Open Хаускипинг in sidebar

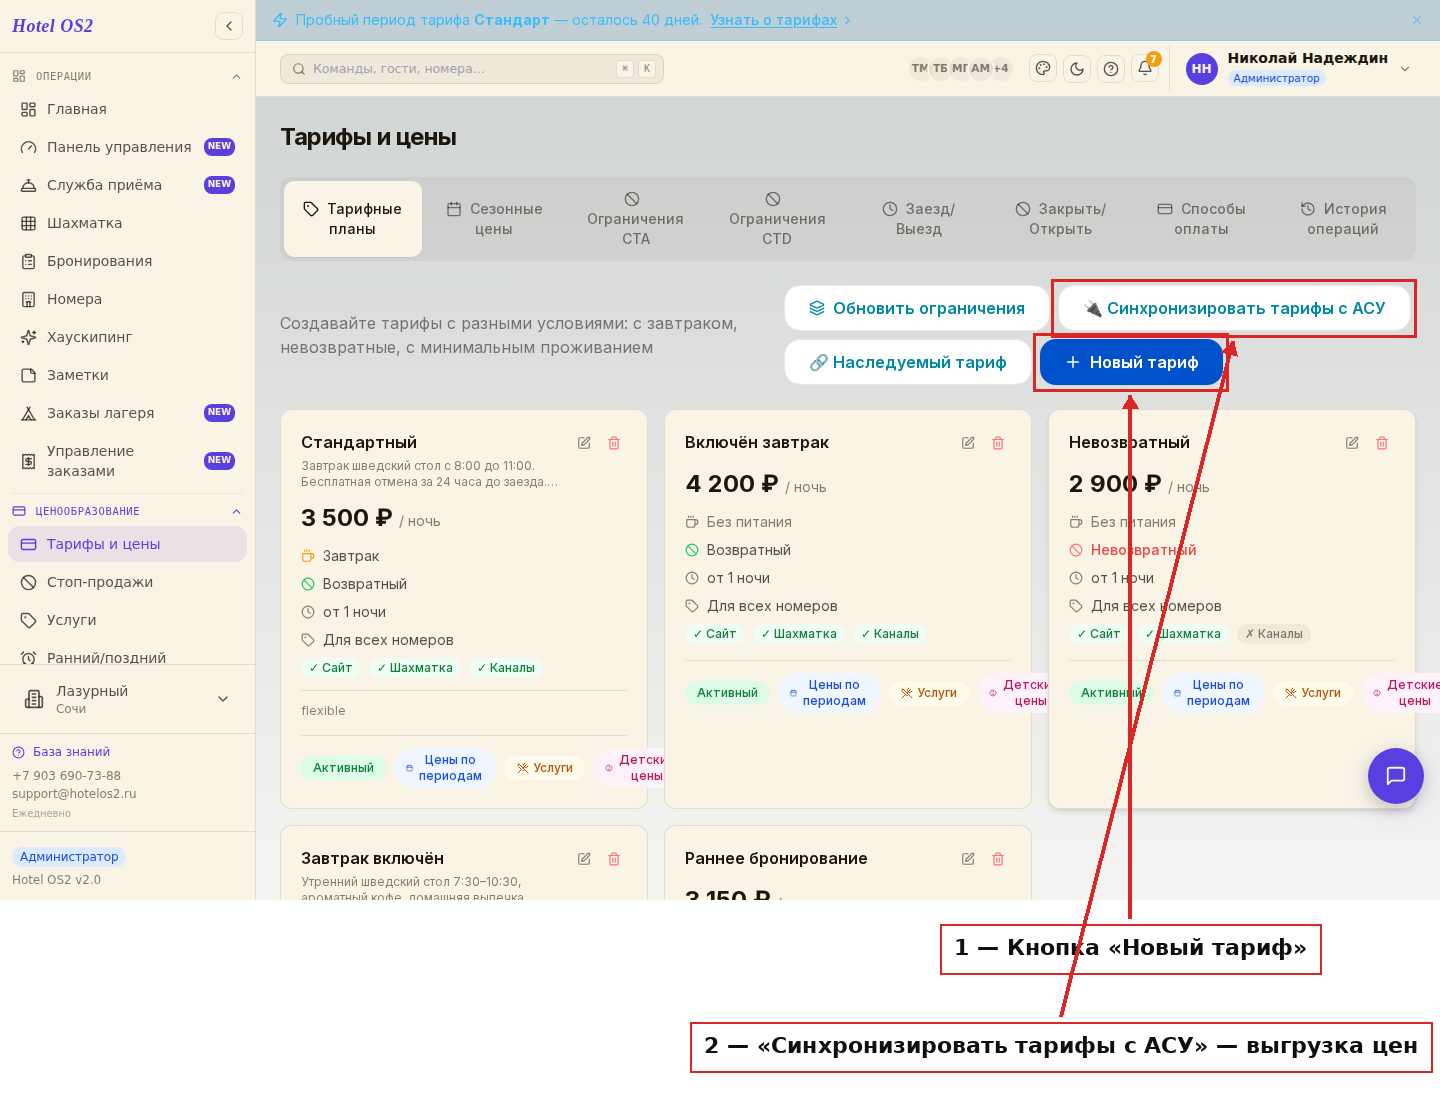coord(127,337)
